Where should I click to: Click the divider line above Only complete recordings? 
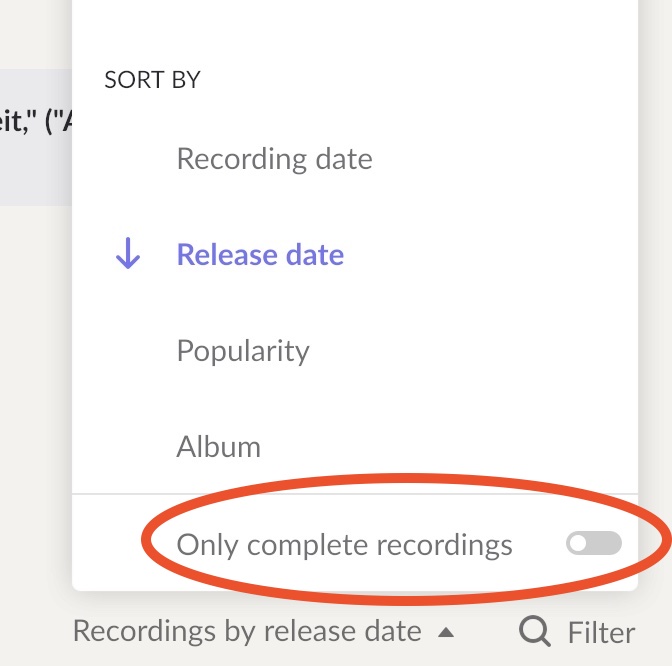pos(355,494)
